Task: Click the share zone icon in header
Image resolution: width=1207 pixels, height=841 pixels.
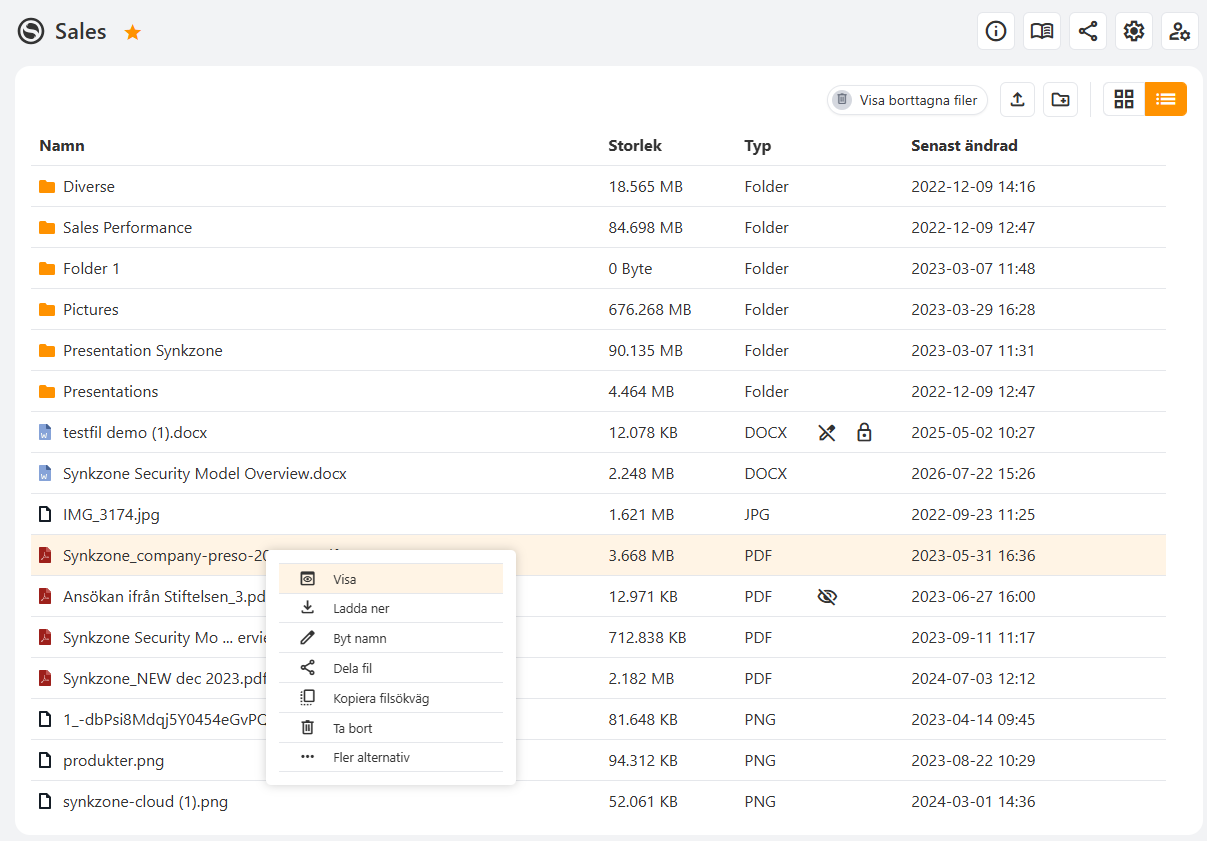Action: click(x=1088, y=31)
